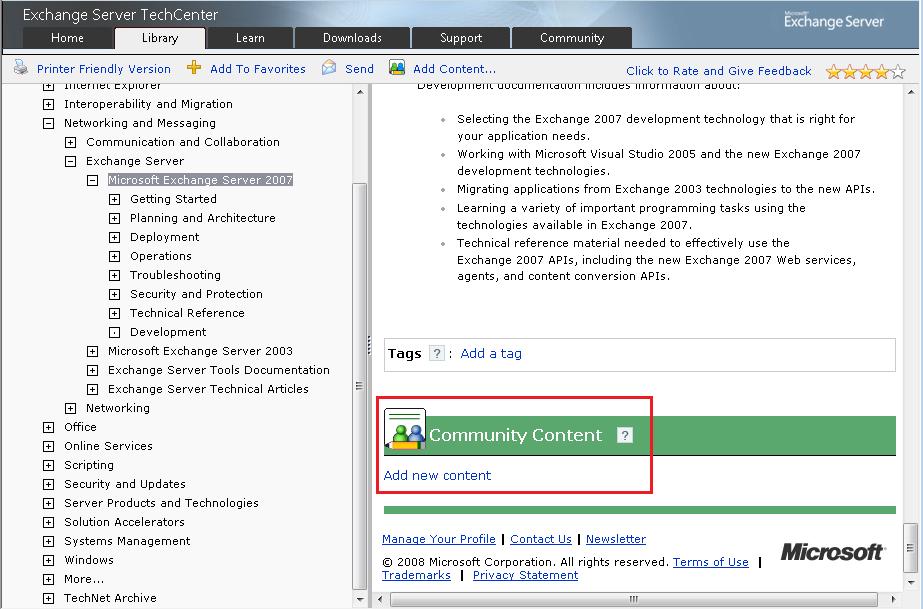The width and height of the screenshot is (923, 609).
Task: Open the Downloads tab
Action: point(352,38)
